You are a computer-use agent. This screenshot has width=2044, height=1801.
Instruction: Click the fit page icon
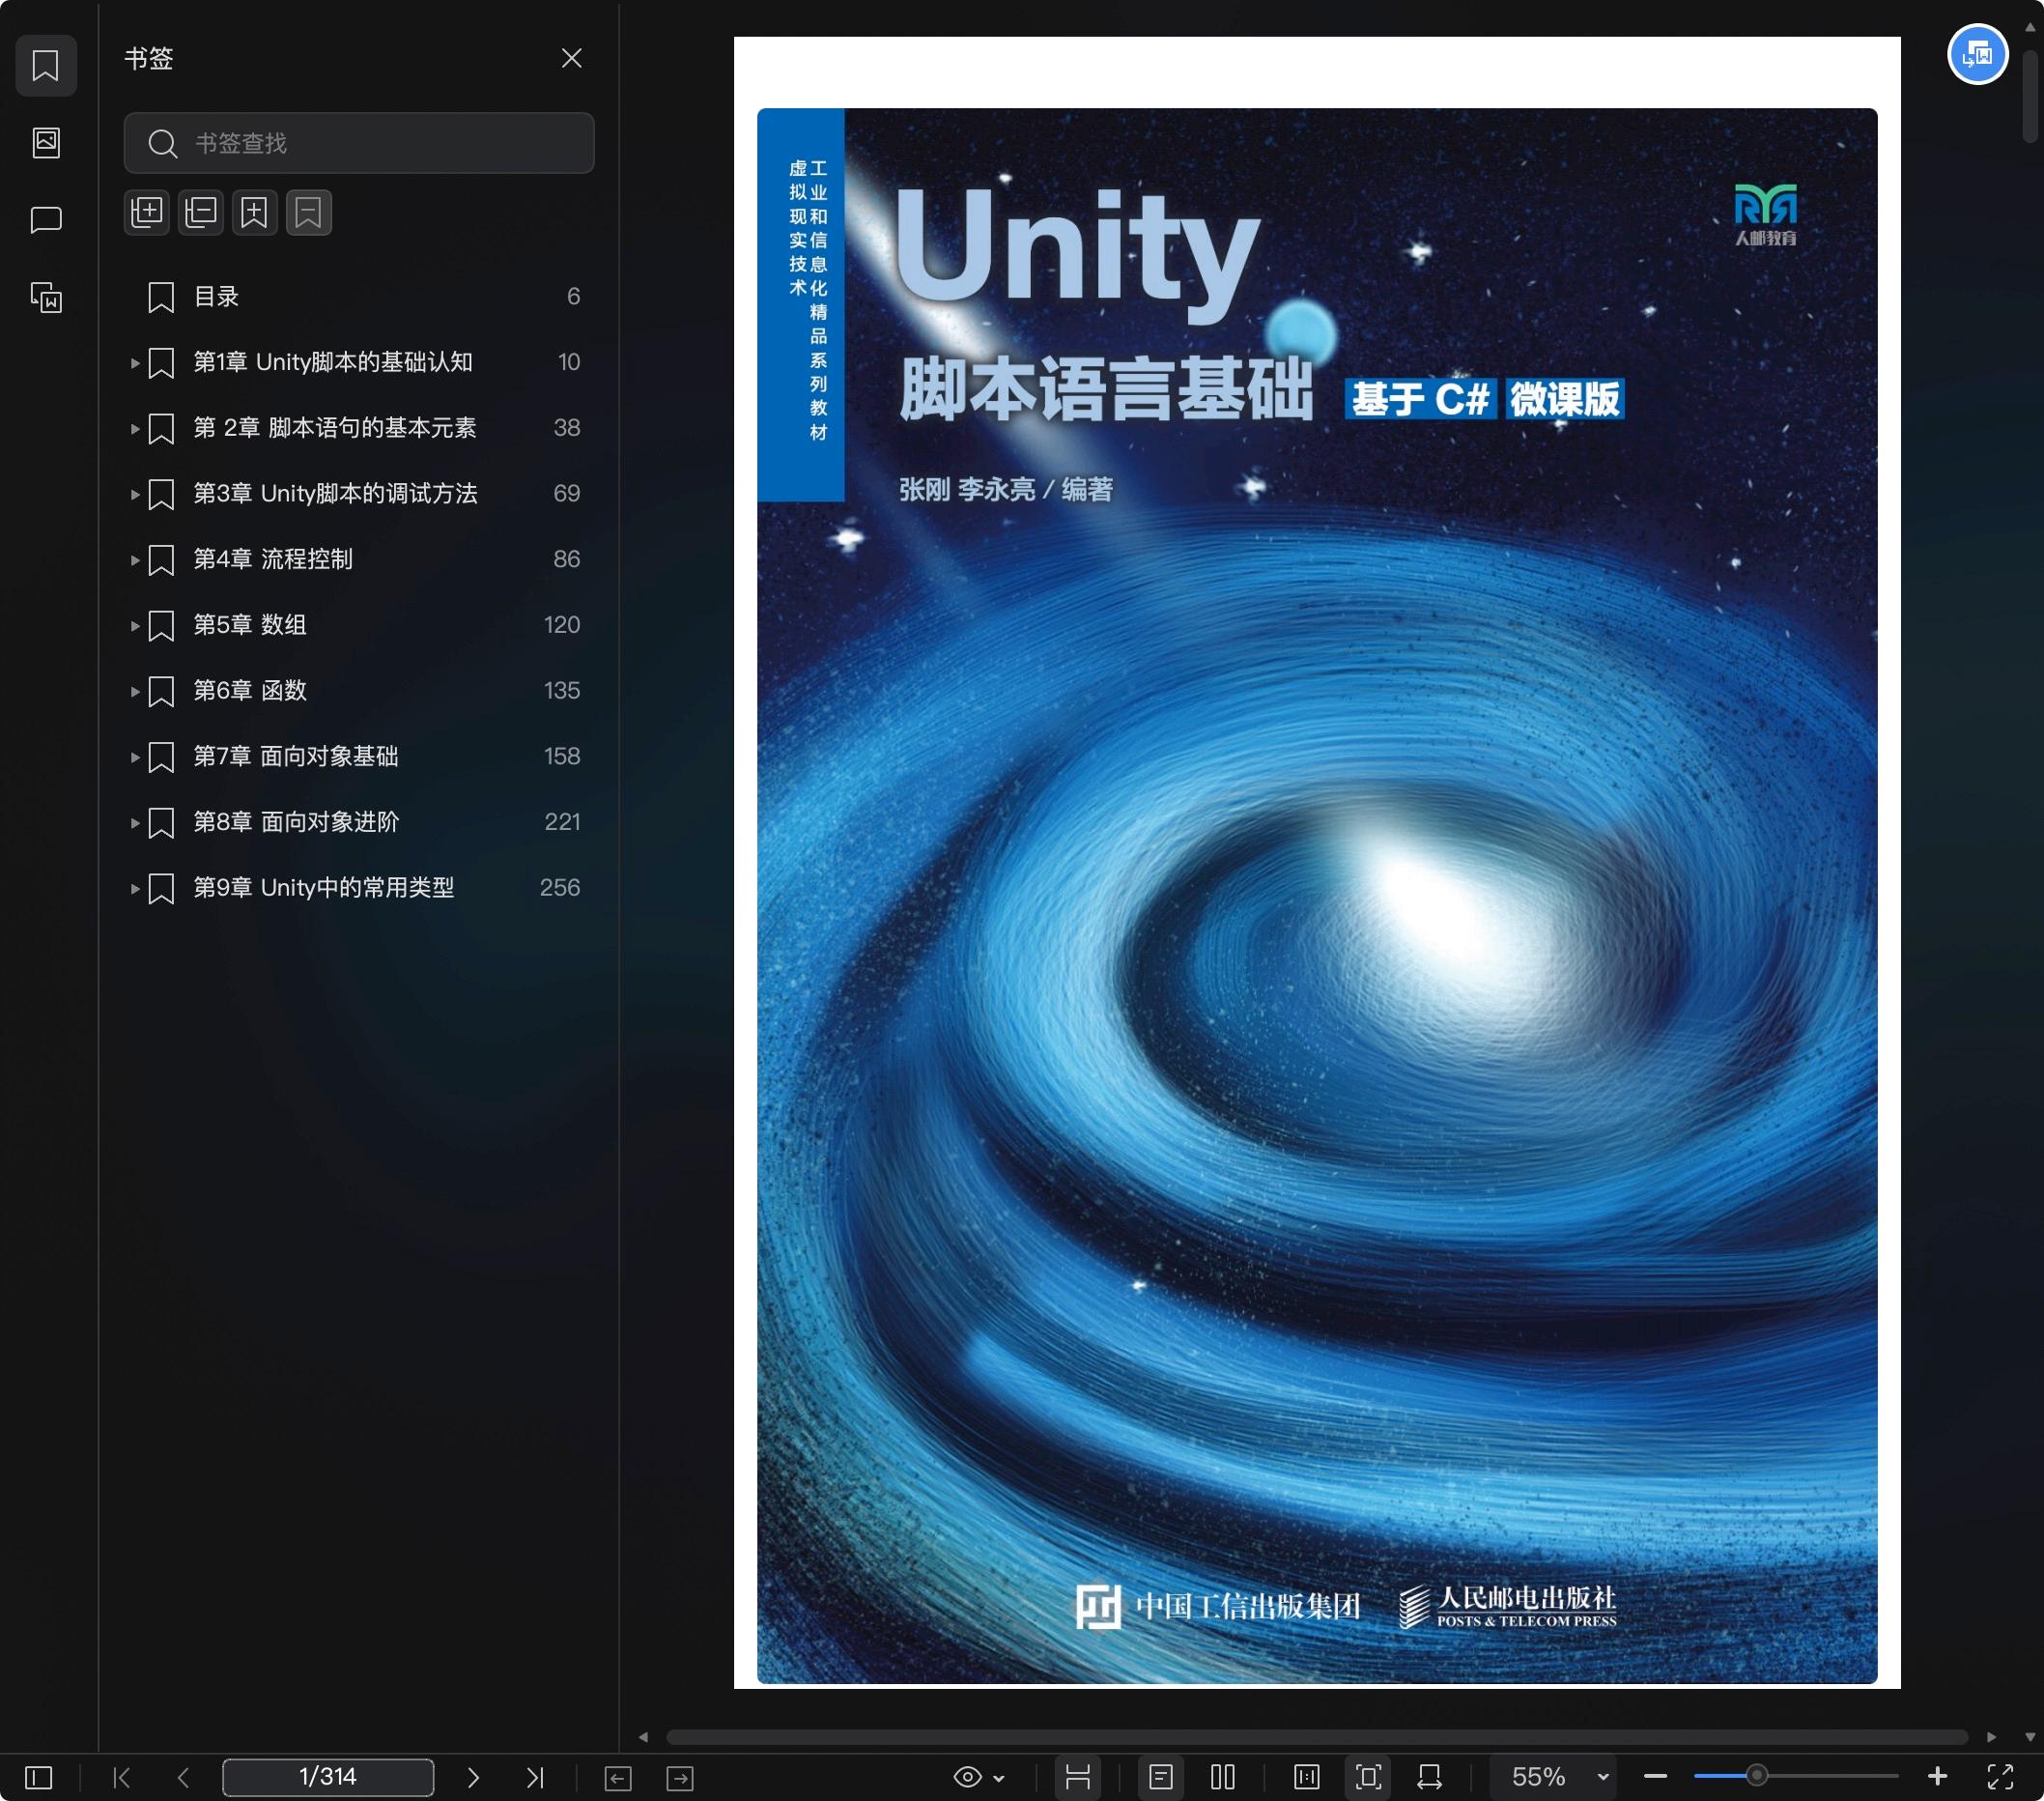point(1369,1777)
